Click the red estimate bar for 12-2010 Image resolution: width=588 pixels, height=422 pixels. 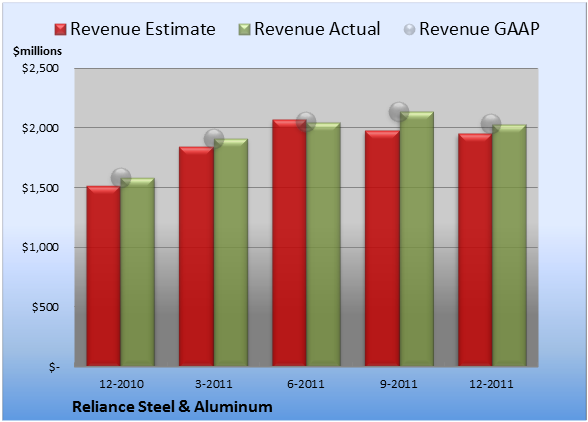(104, 276)
